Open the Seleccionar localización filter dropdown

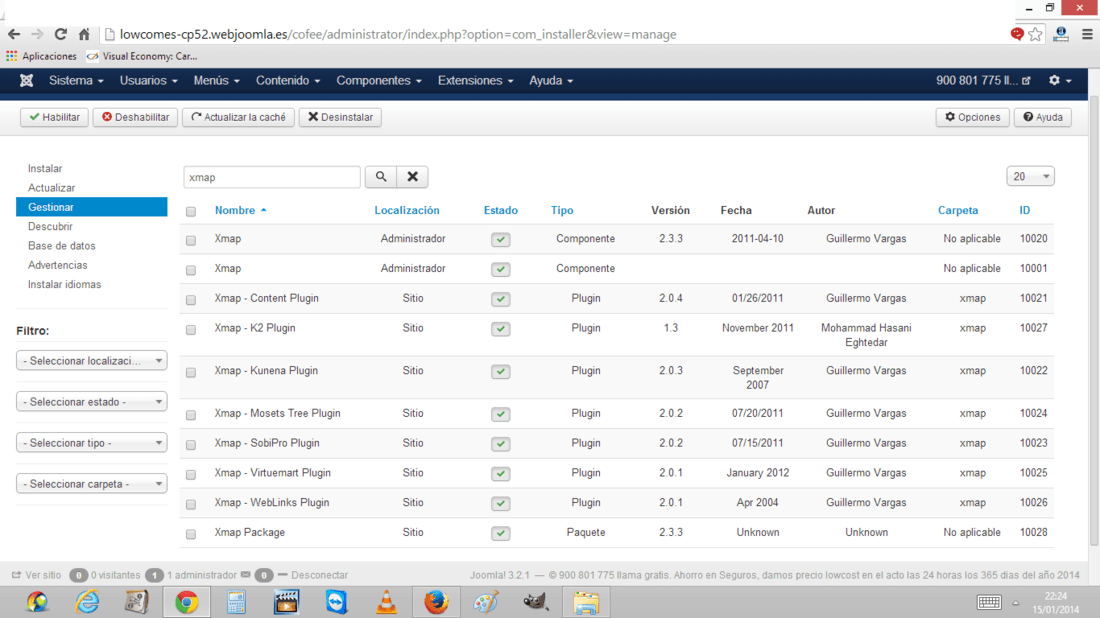[92, 361]
